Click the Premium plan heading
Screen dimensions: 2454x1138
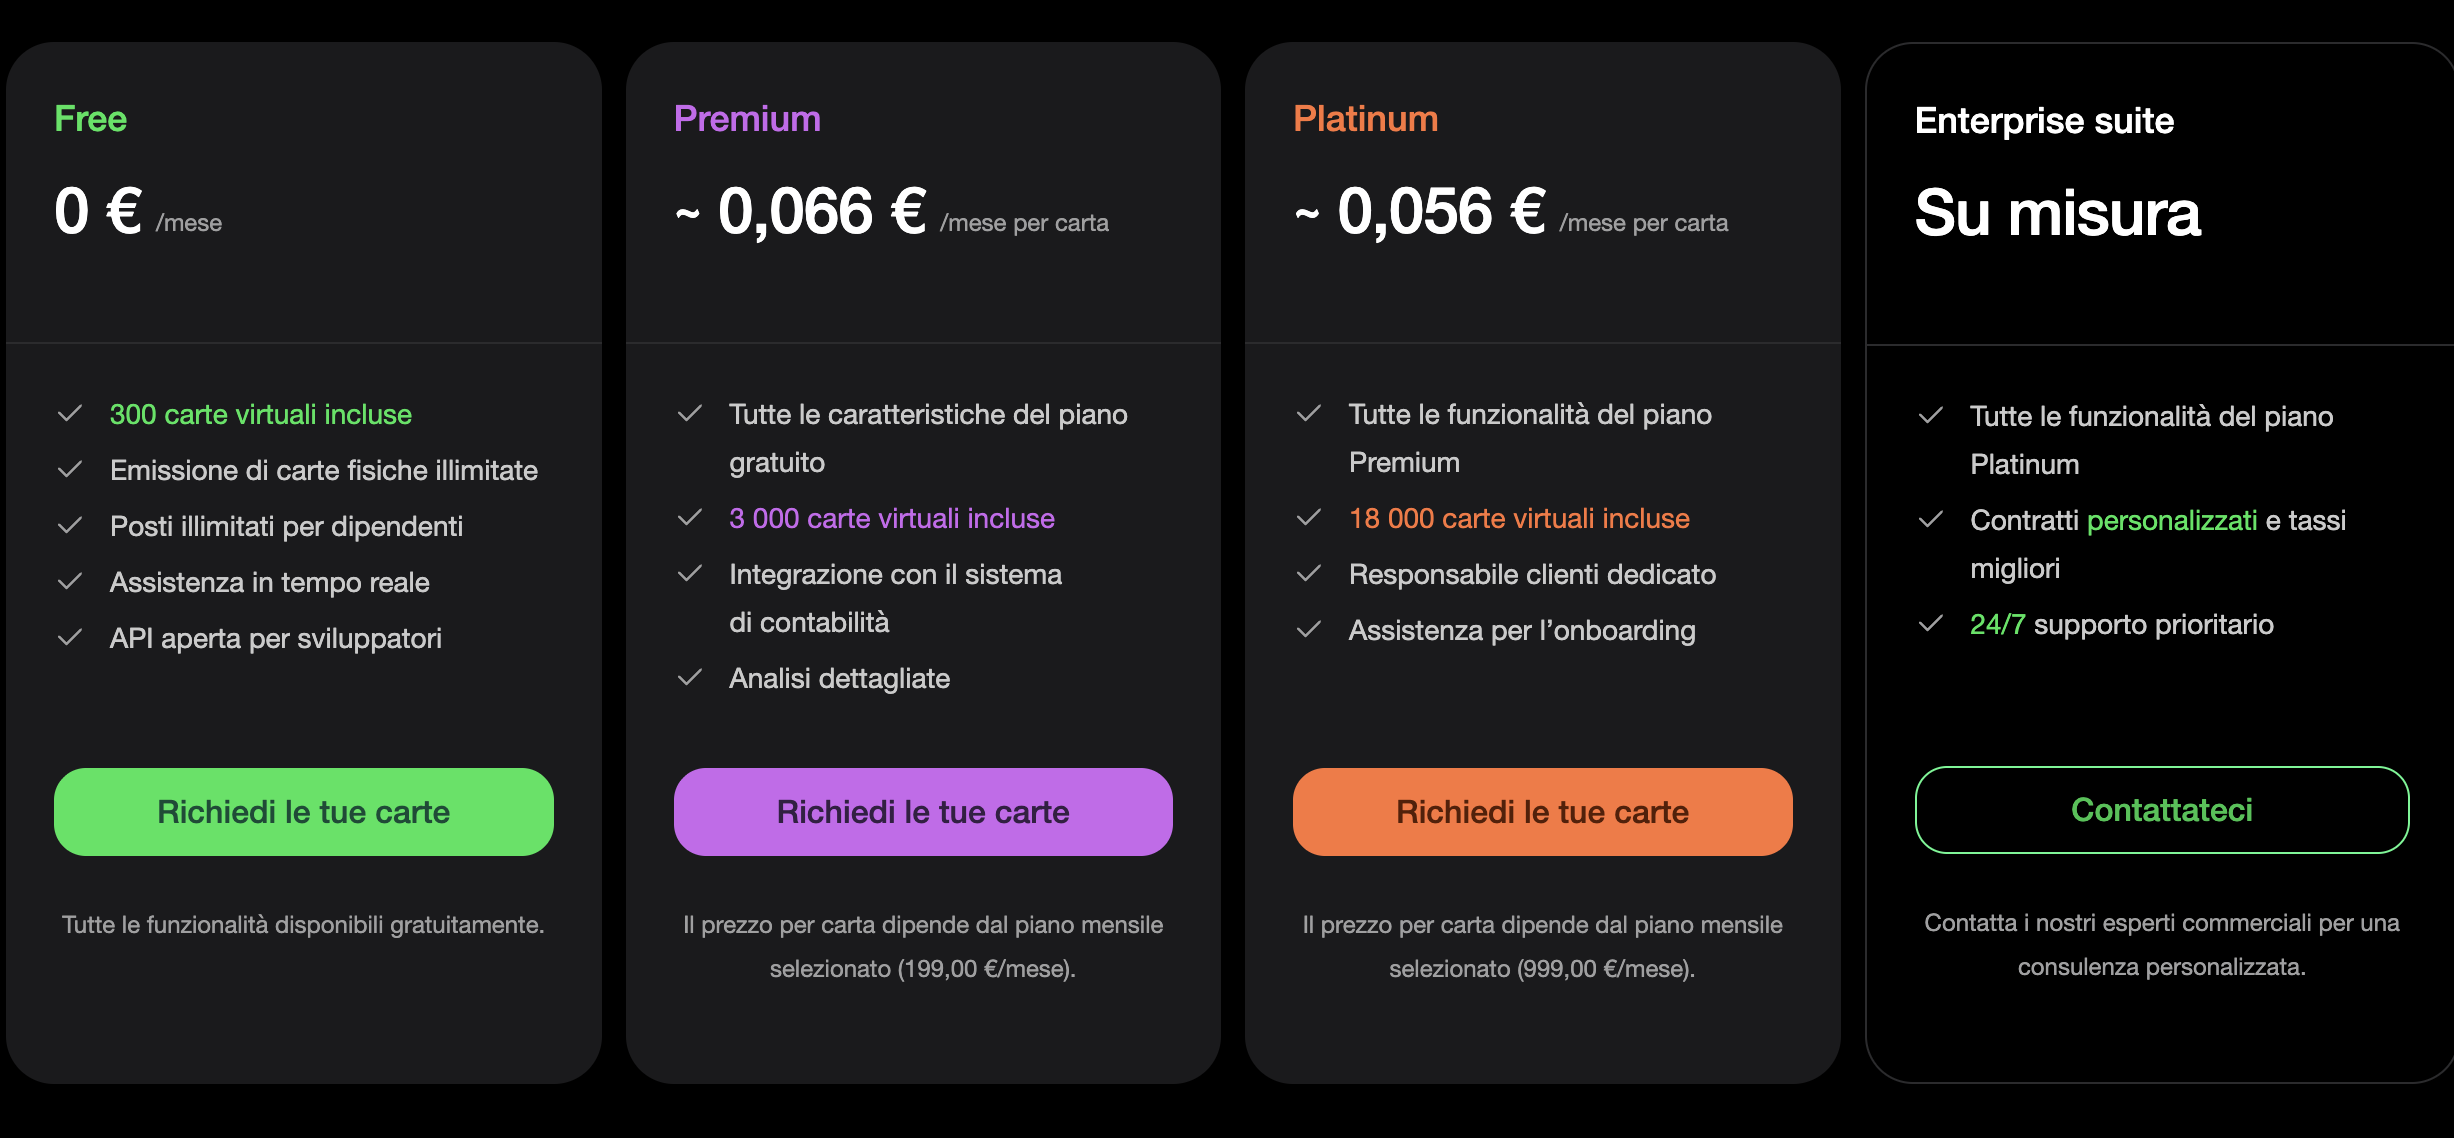coord(747,119)
